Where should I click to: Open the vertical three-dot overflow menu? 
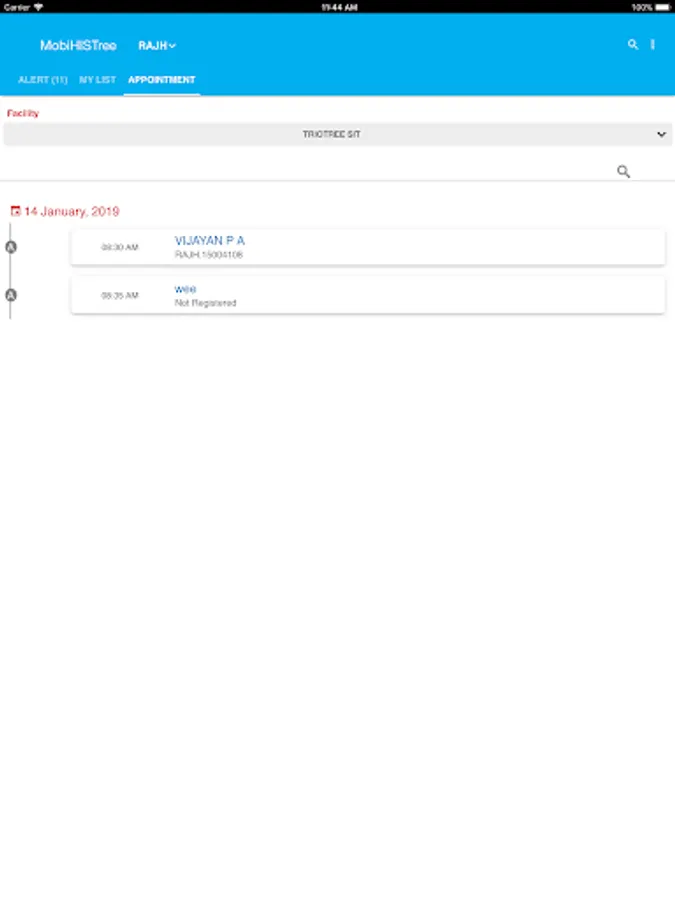pyautogui.click(x=653, y=45)
